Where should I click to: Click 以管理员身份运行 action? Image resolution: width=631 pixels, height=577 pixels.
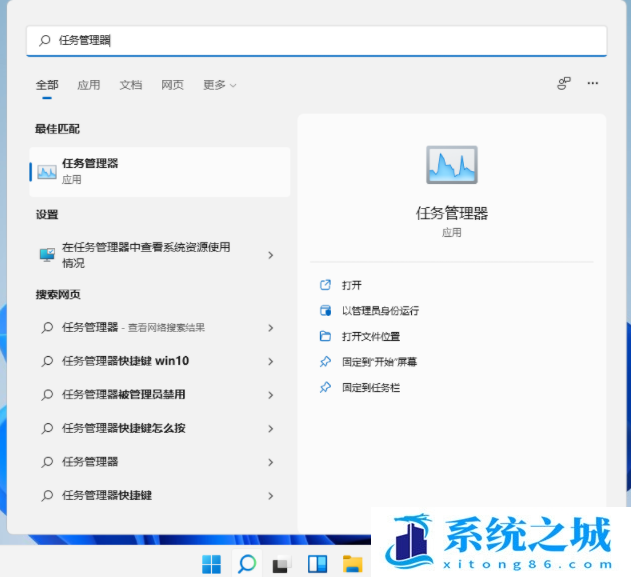click(x=380, y=311)
